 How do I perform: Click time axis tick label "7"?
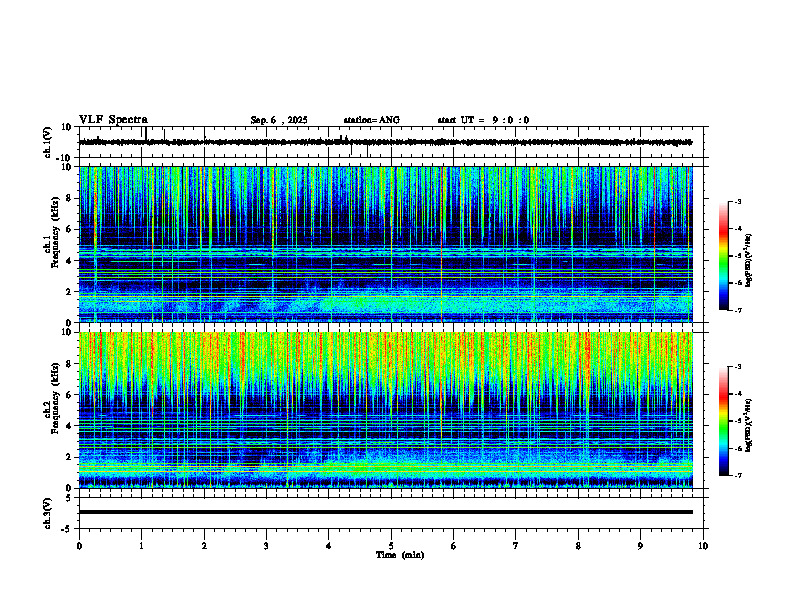(x=516, y=546)
